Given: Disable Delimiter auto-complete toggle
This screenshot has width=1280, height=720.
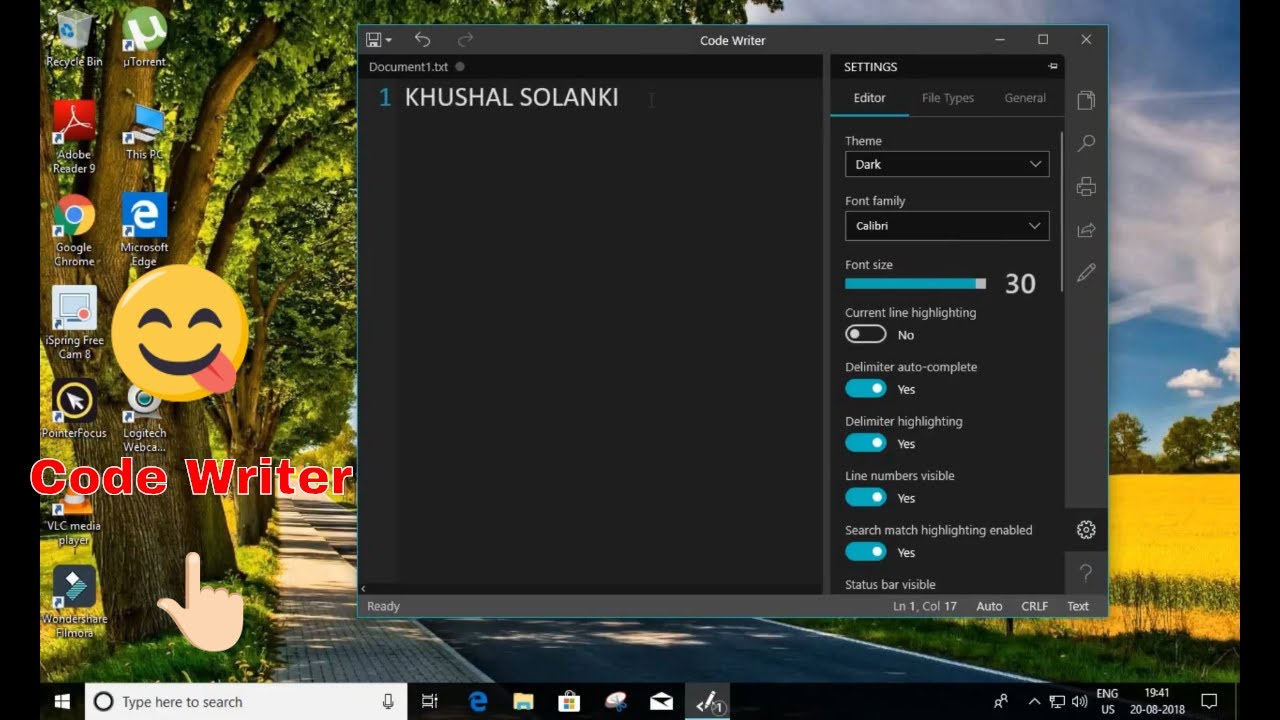Looking at the screenshot, I should (866, 389).
